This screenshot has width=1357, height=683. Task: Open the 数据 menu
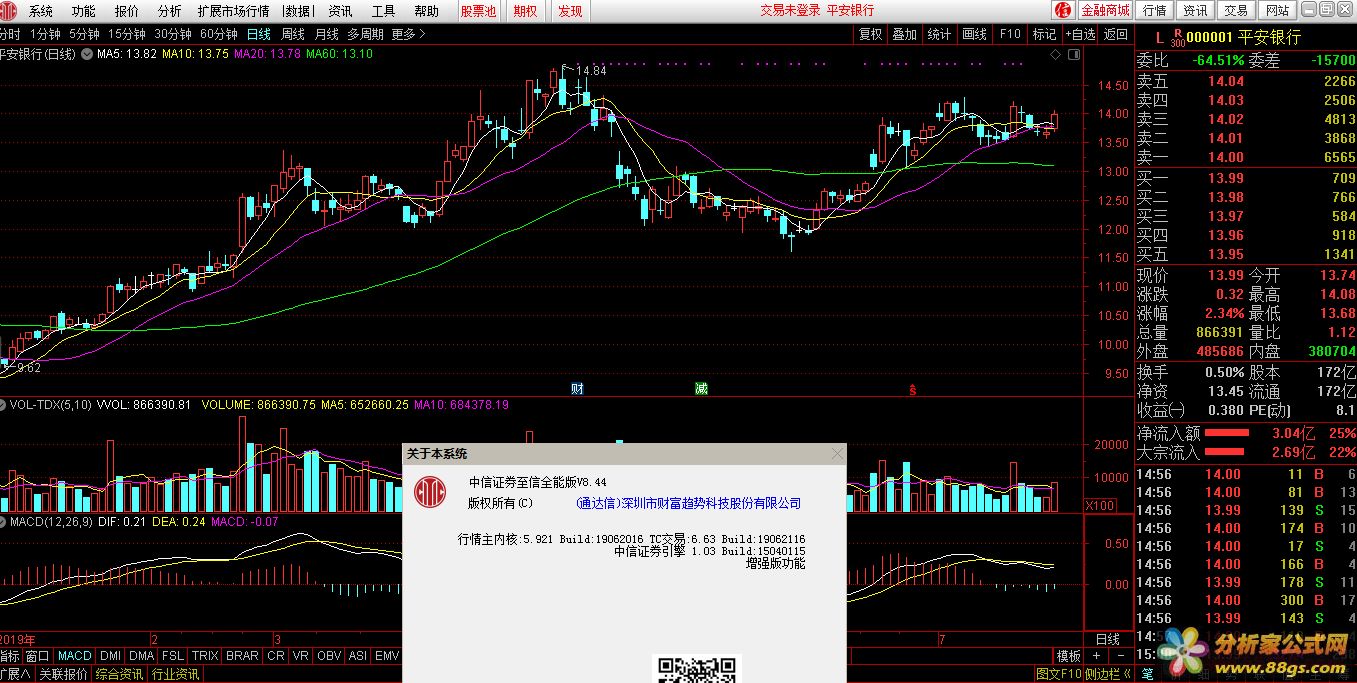[x=297, y=11]
